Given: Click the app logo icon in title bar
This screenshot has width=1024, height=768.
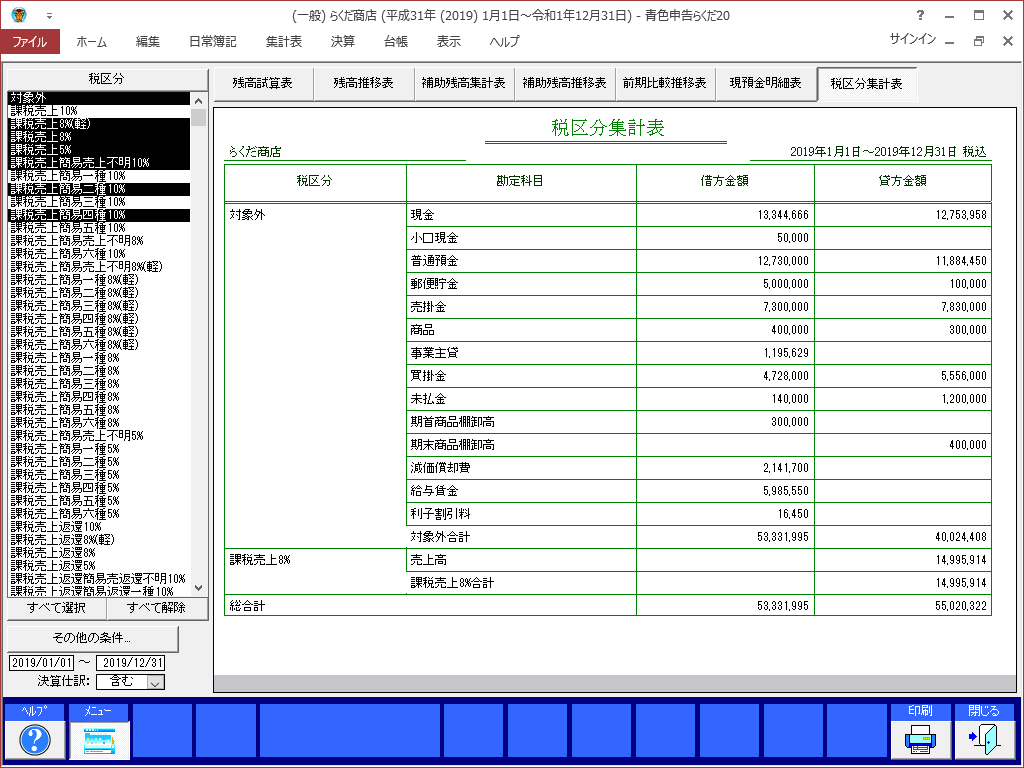Looking at the screenshot, I should [20, 15].
